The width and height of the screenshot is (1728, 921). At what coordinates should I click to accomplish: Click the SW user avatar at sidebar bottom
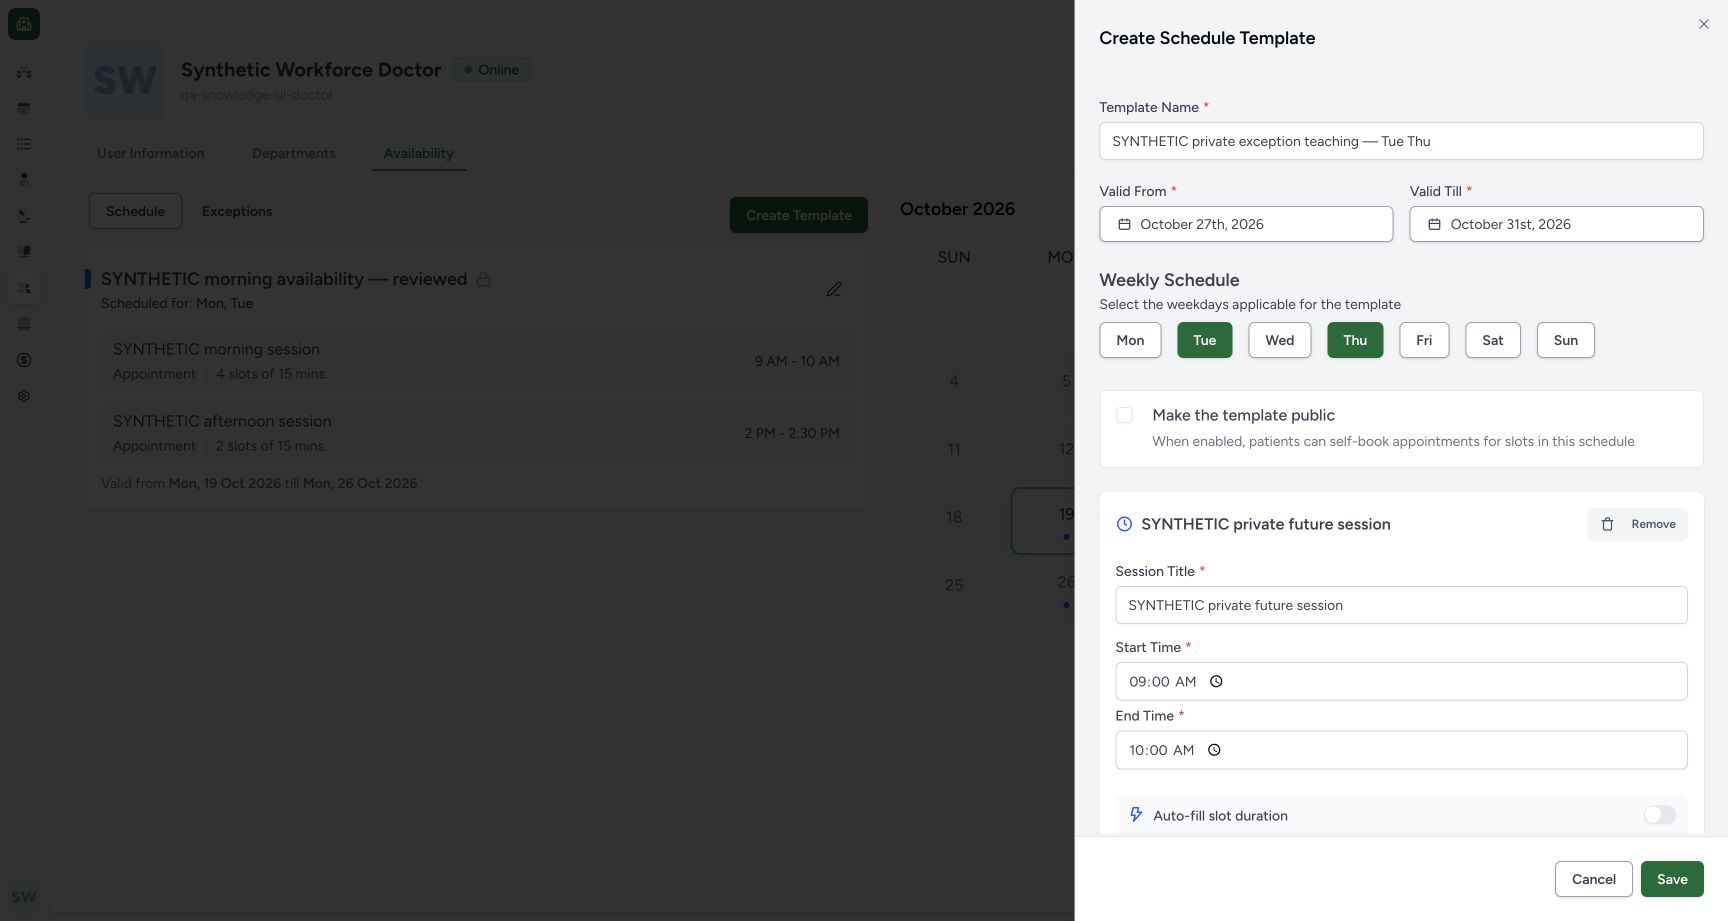(x=24, y=897)
